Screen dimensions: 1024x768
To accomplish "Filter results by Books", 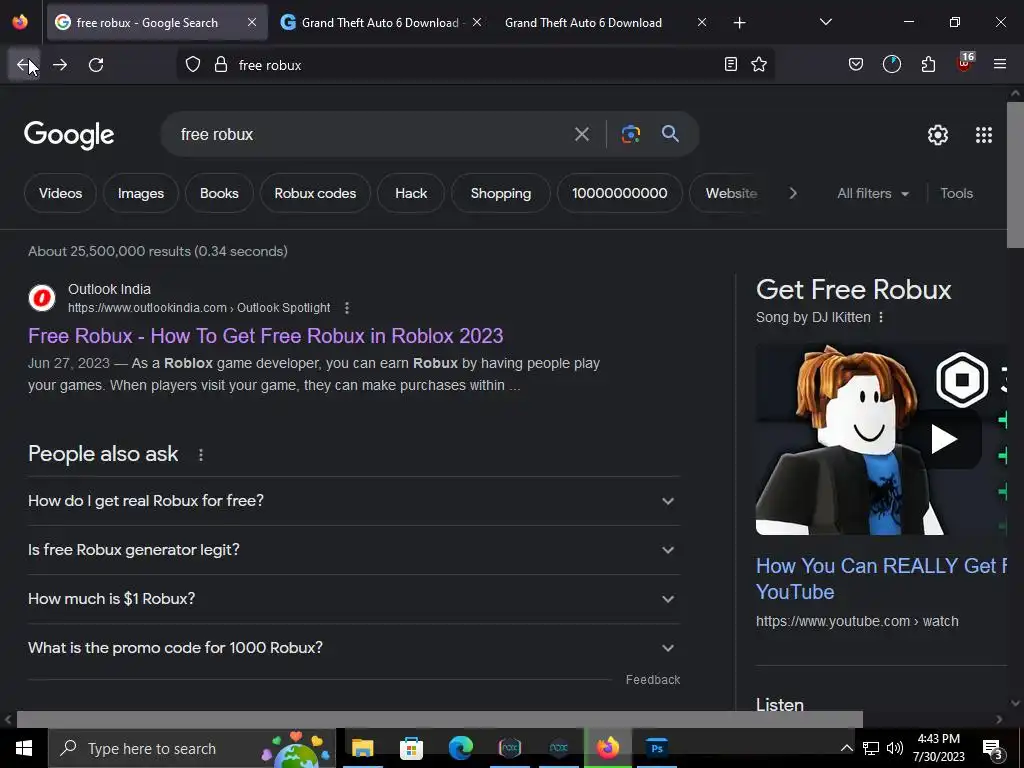I will 219,193.
